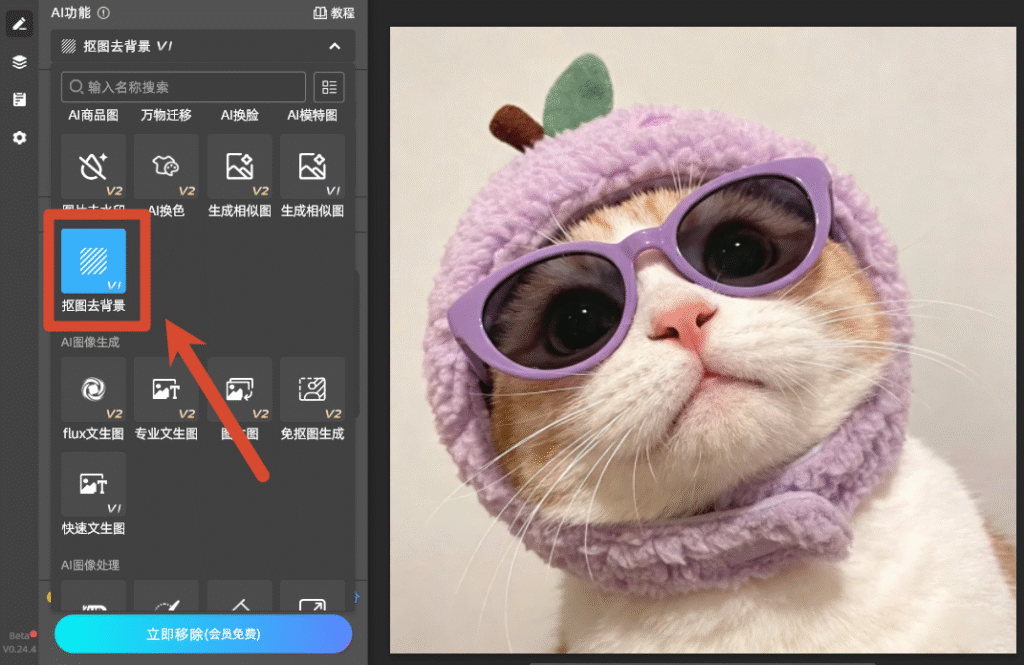This screenshot has height=665, width=1024.
Task: Open the AI换色 tool
Action: pyautogui.click(x=166, y=167)
